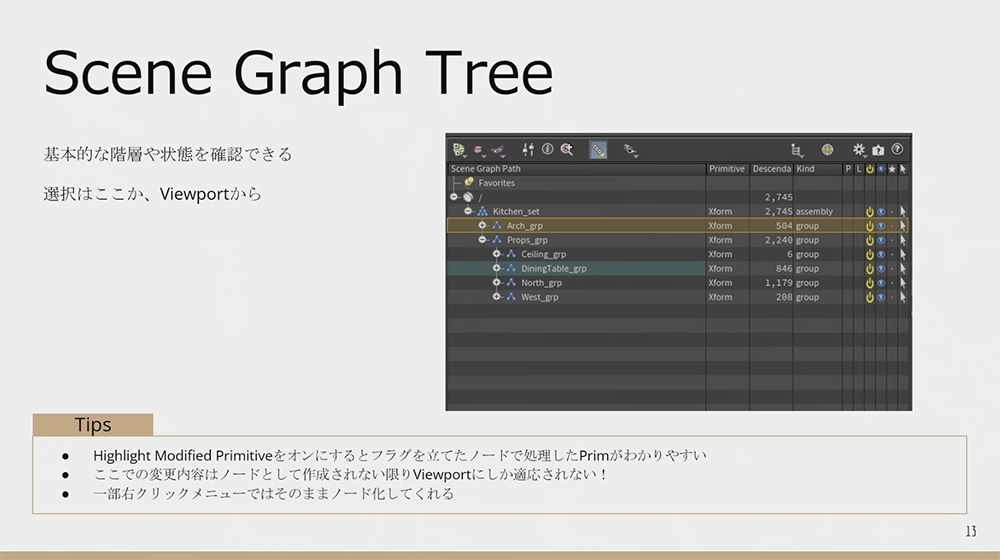Viewport: 1000px width, 560px height.
Task: Expand the DiningTable_grp node
Action: 496,269
